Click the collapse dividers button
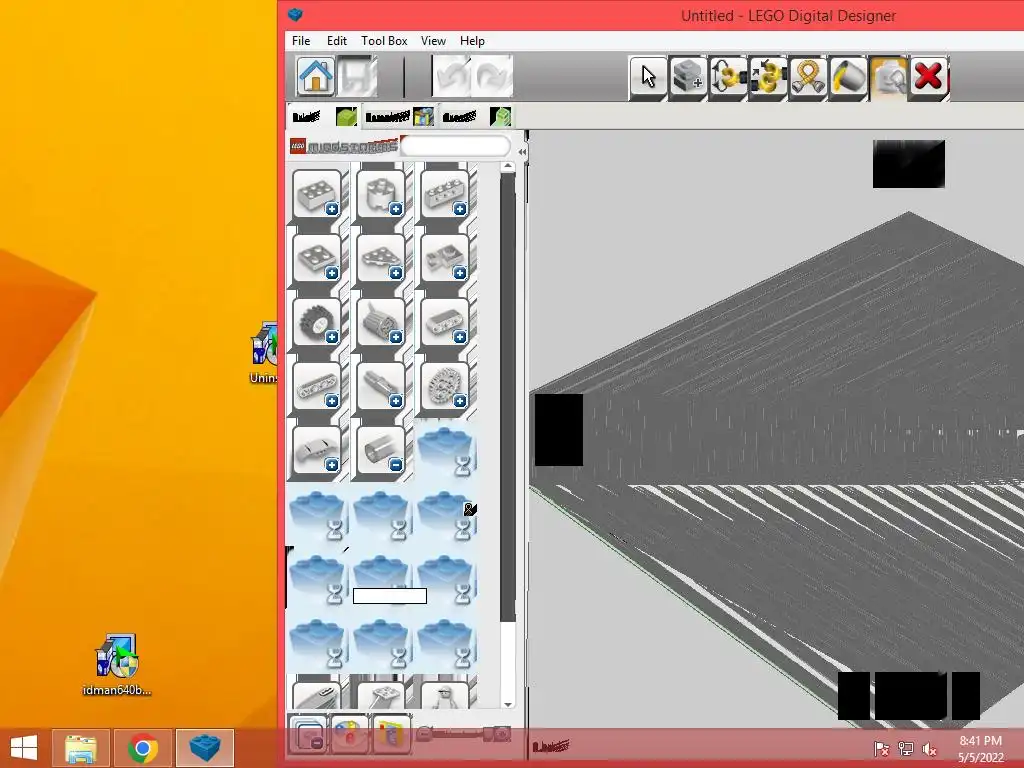 pos(308,735)
